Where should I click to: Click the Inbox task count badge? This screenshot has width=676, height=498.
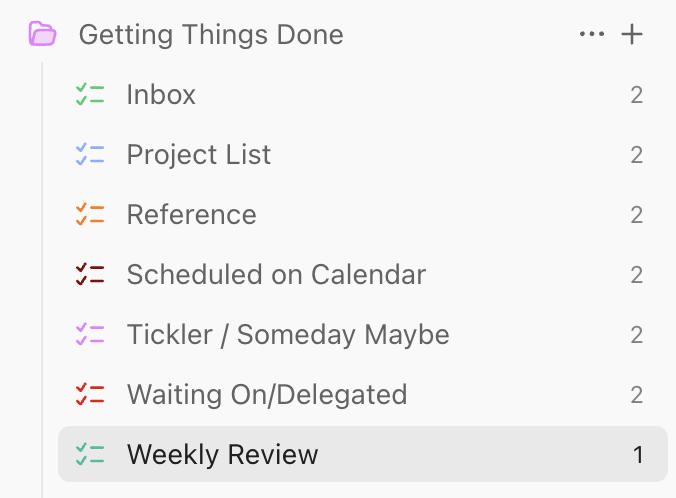point(636,95)
